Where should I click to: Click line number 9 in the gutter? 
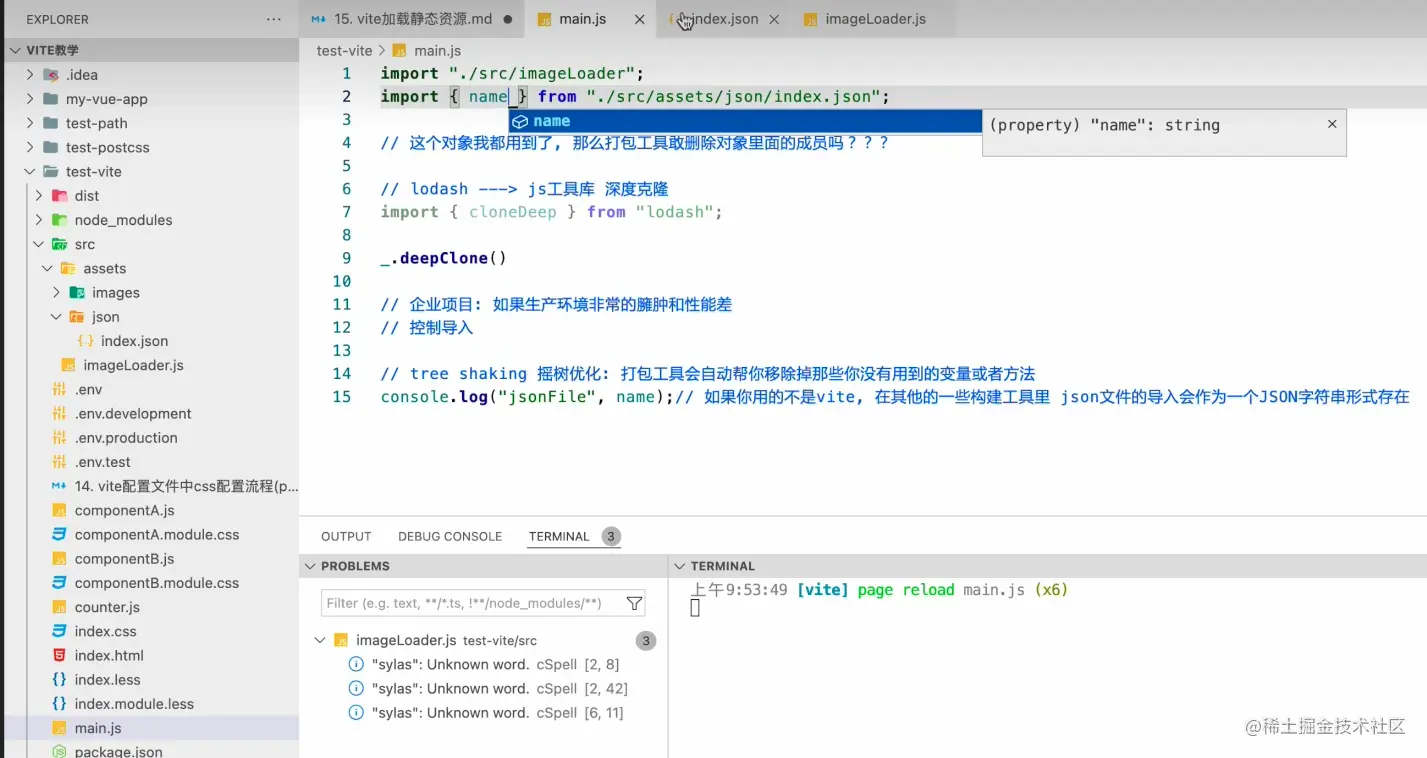tap(346, 258)
